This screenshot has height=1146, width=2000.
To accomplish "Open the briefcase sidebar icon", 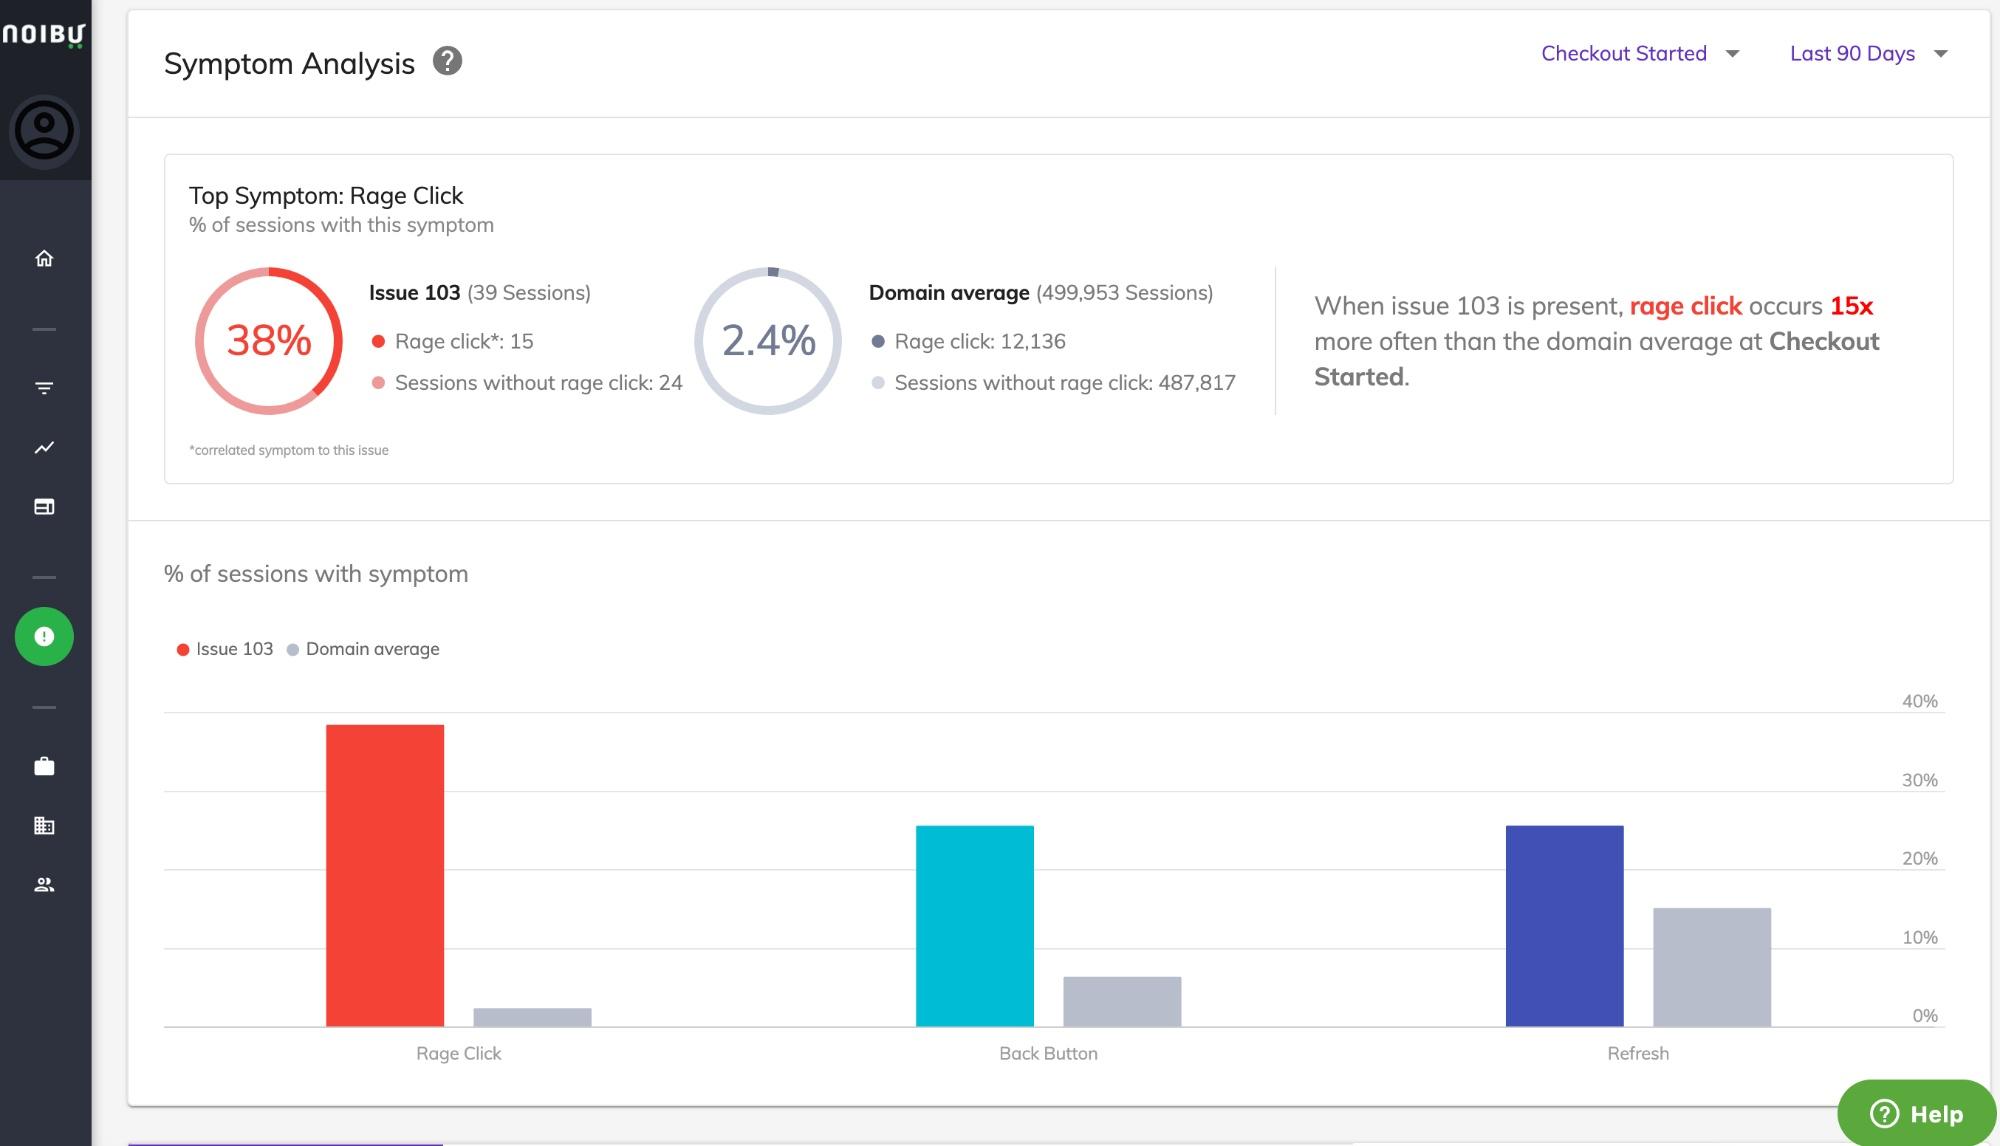I will point(44,767).
